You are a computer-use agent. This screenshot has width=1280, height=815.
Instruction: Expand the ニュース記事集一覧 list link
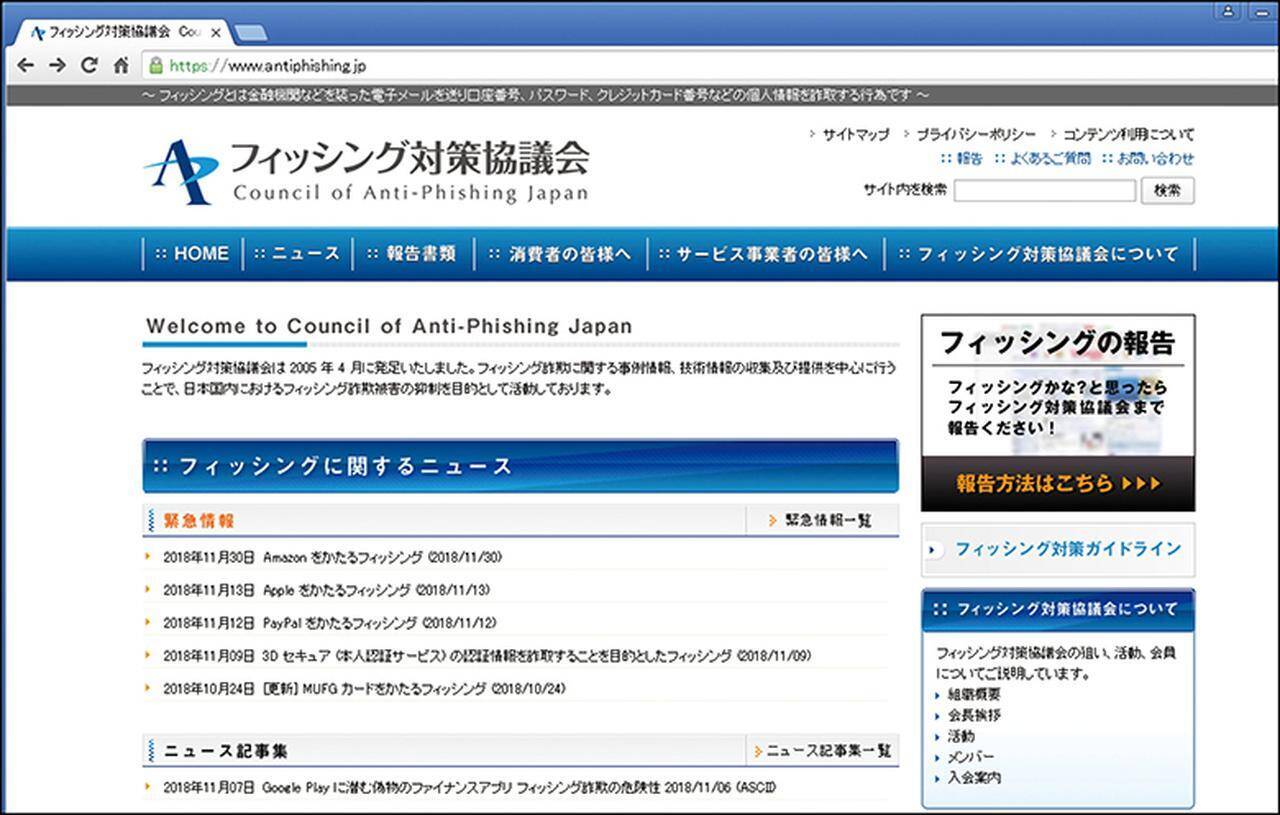click(x=822, y=751)
